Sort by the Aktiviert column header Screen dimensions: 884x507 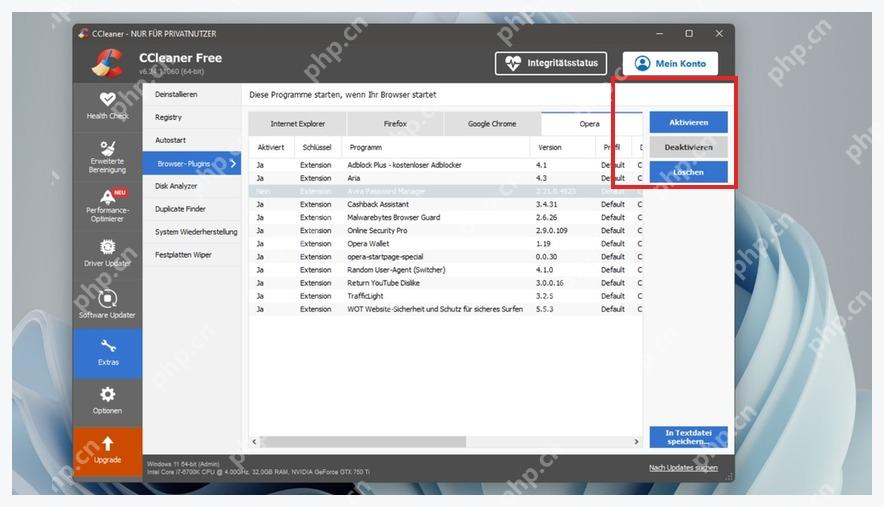[271, 147]
